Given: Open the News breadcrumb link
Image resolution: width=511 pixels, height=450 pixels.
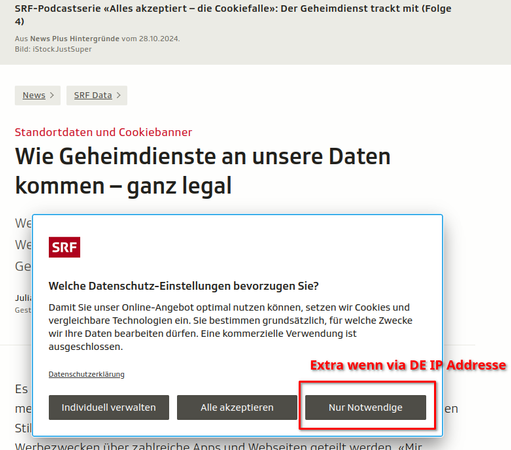Looking at the screenshot, I should click(37, 95).
